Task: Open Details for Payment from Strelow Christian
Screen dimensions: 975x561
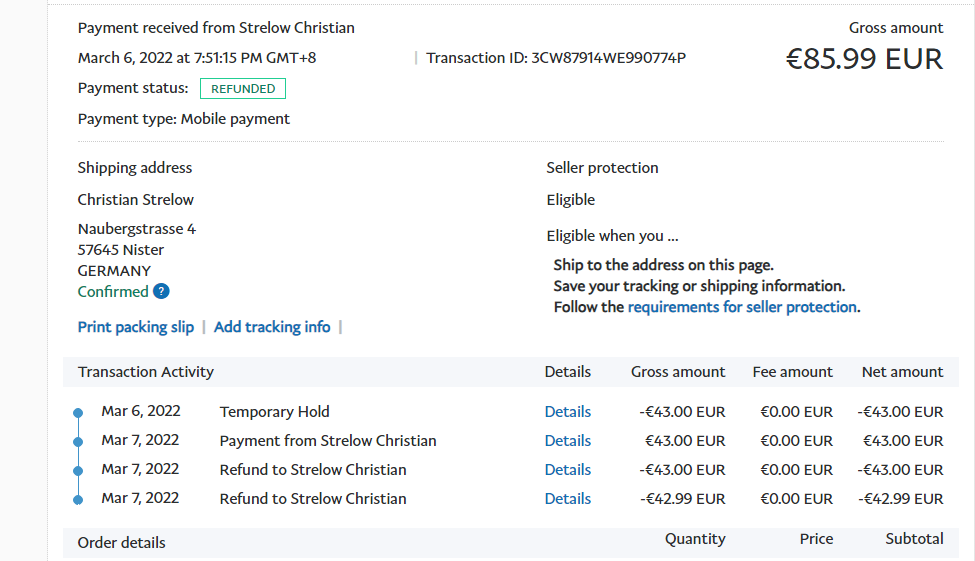Action: coord(567,441)
